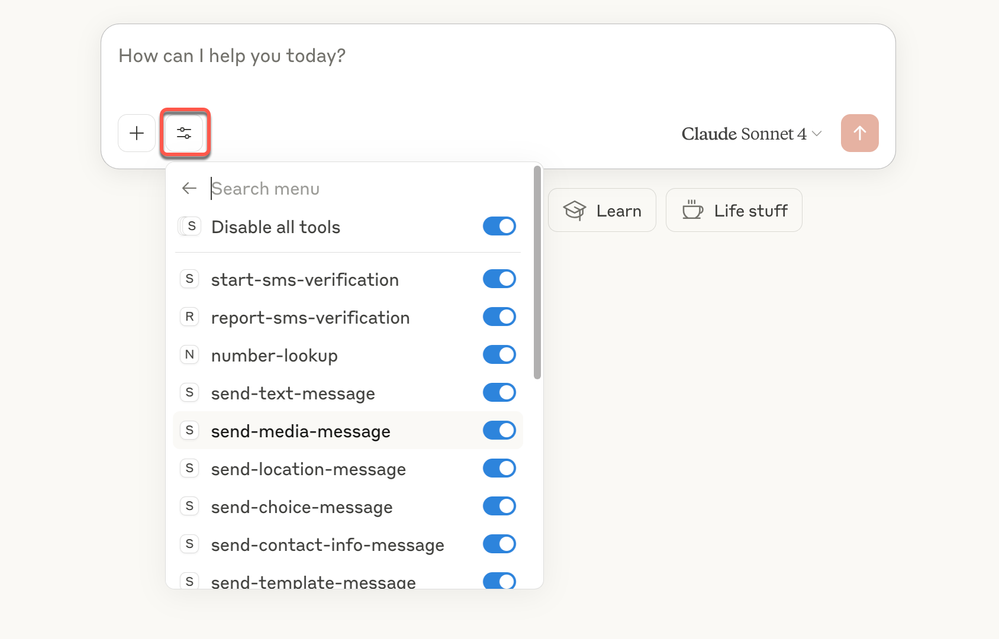Click the N icon beside number-lookup
Image resolution: width=999 pixels, height=639 pixels.
click(189, 355)
